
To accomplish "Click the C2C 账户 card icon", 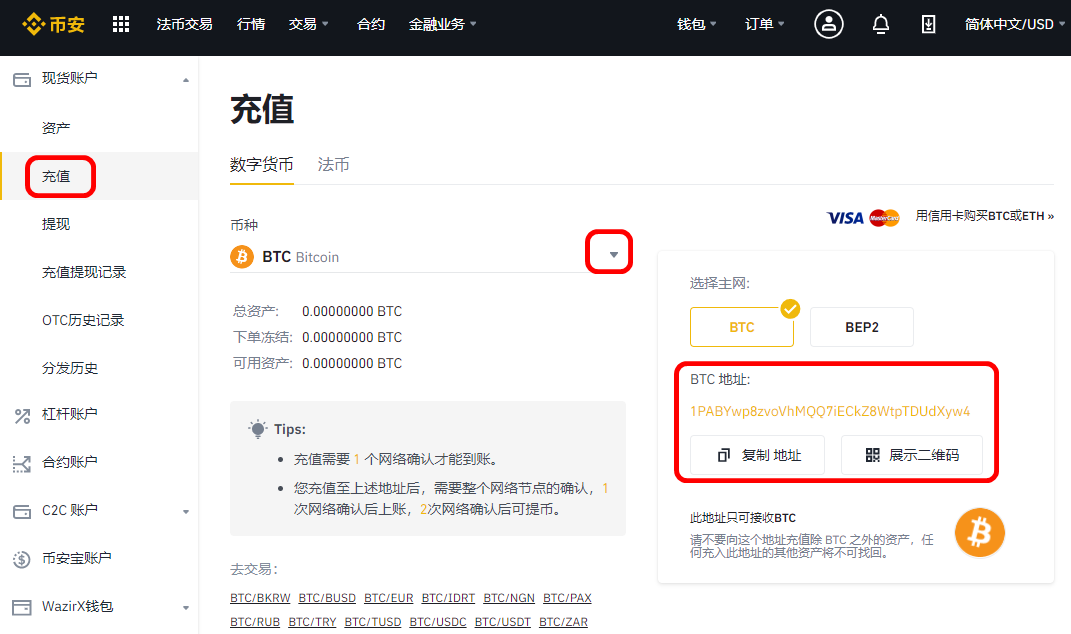I will tap(22, 512).
